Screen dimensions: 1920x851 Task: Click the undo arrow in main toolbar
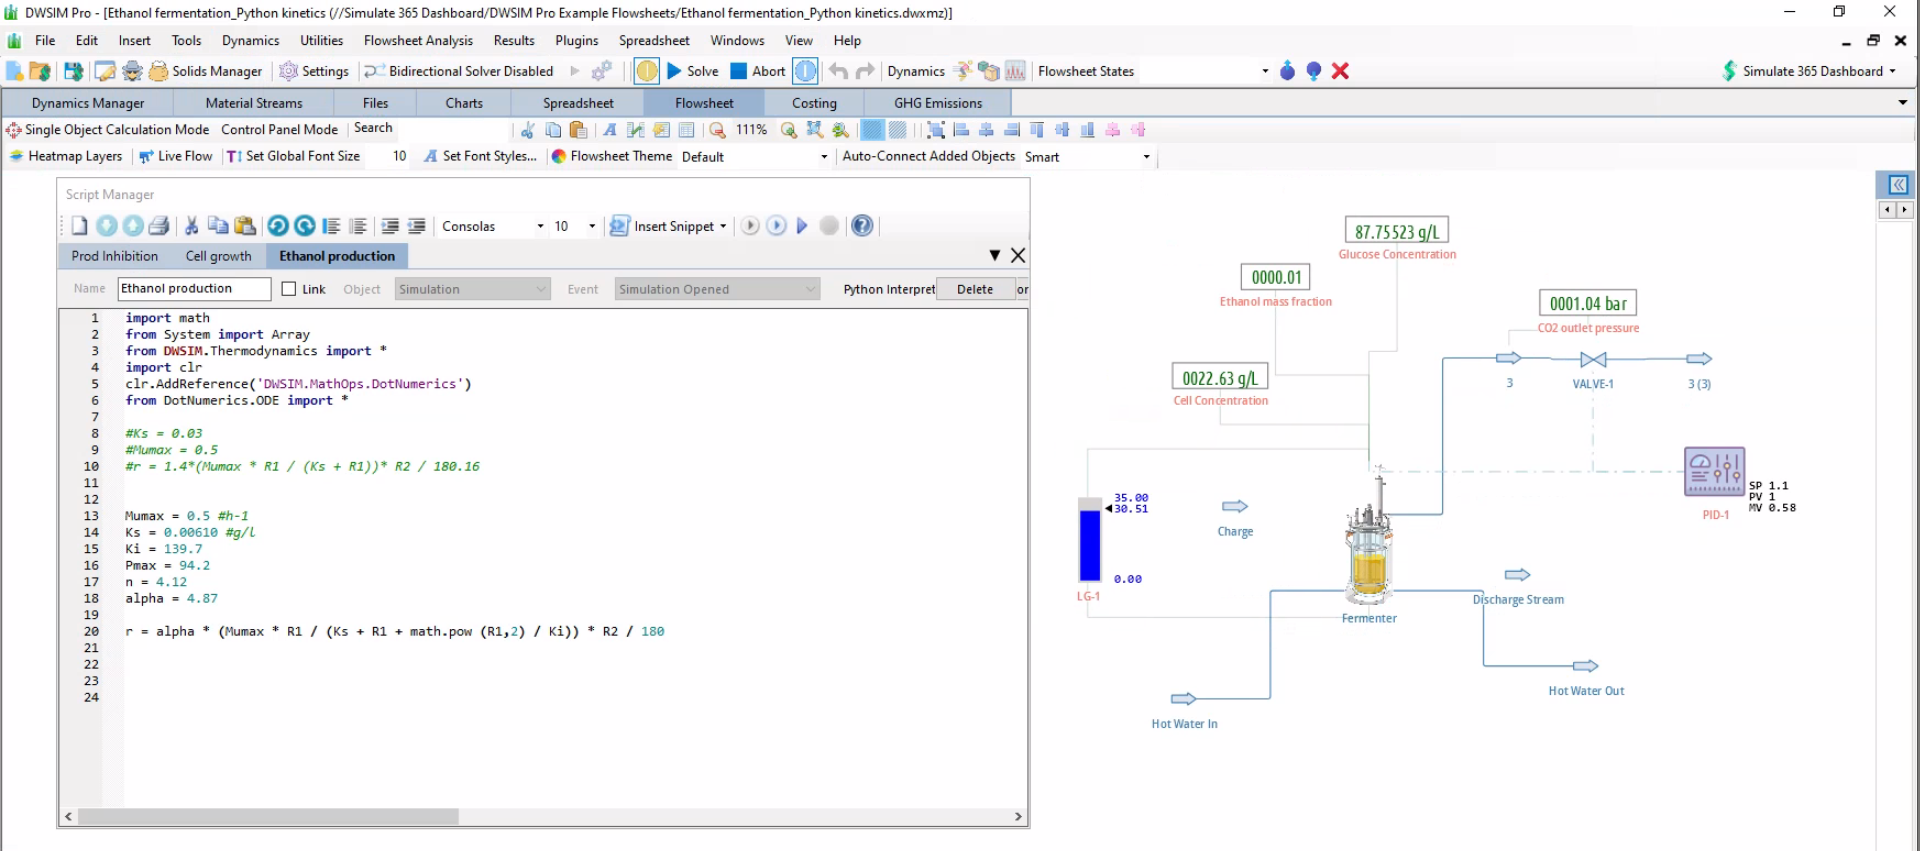coord(838,71)
